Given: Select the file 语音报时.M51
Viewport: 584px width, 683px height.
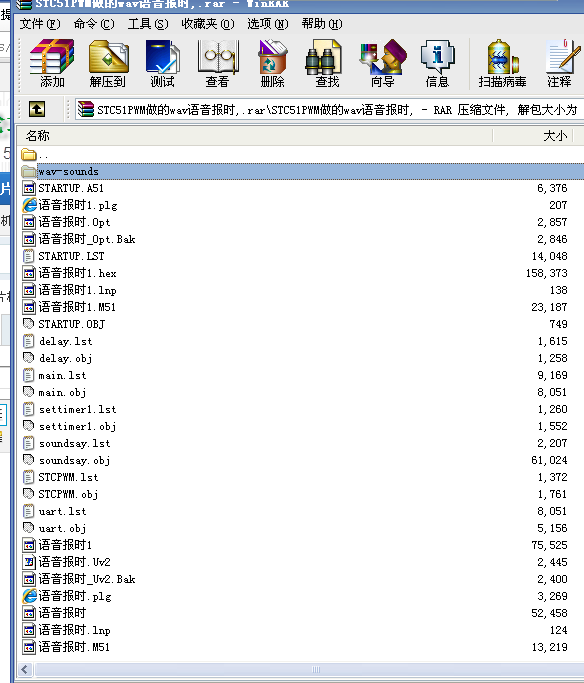Looking at the screenshot, I should click(74, 647).
